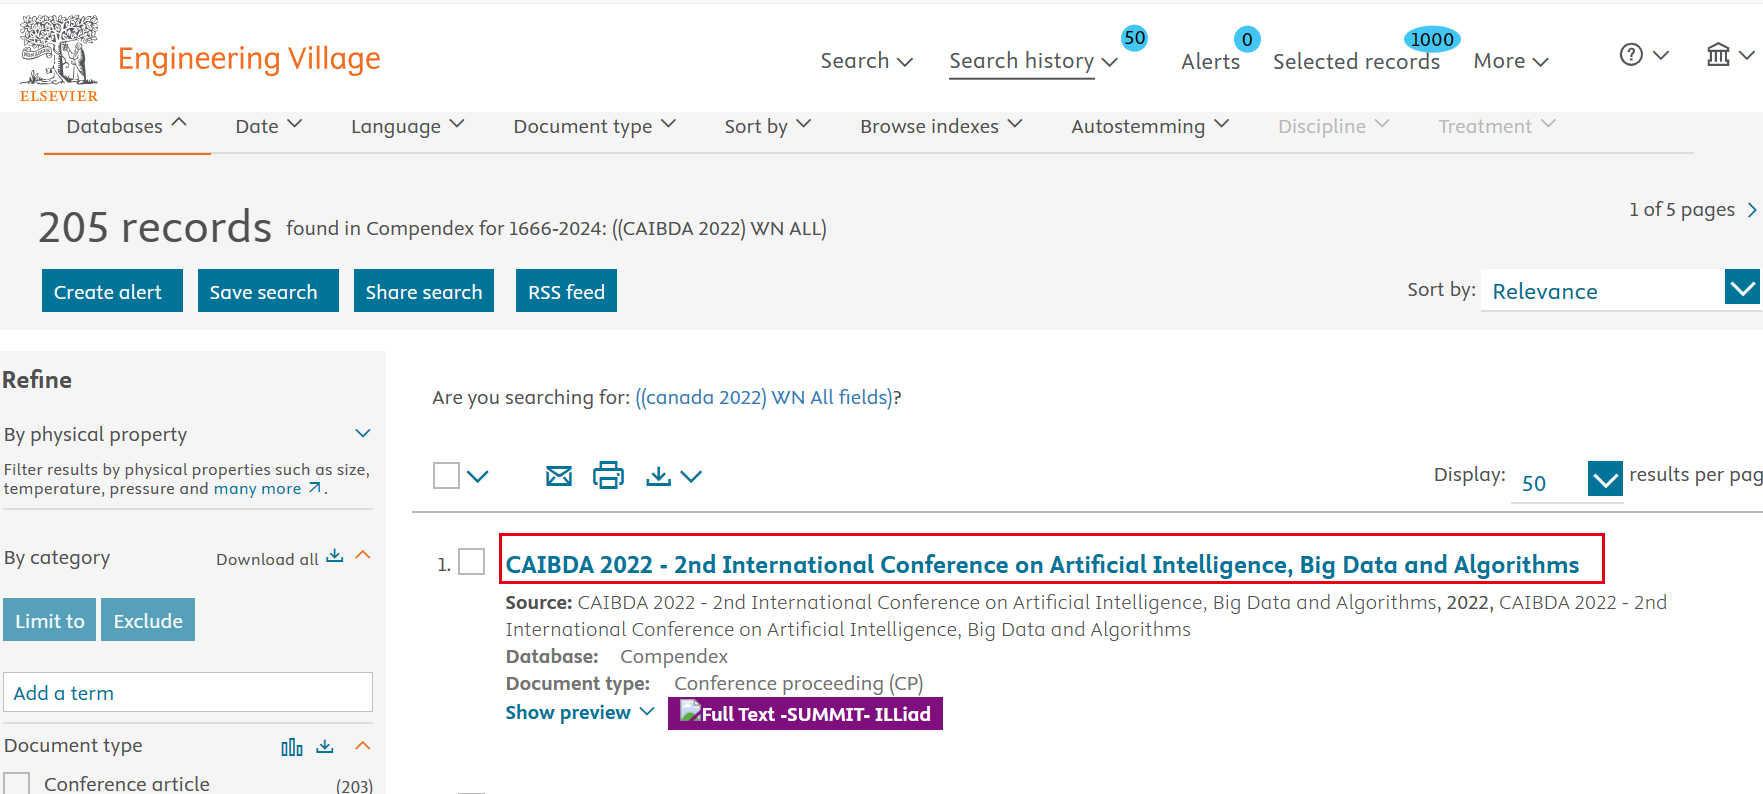
Task: Collapse the By category section
Action: click(x=363, y=555)
